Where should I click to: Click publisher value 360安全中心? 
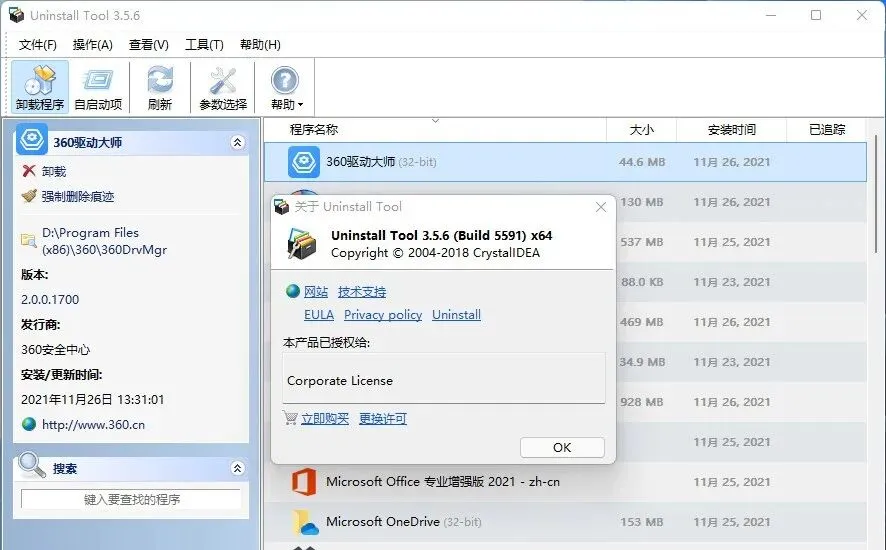coord(55,349)
